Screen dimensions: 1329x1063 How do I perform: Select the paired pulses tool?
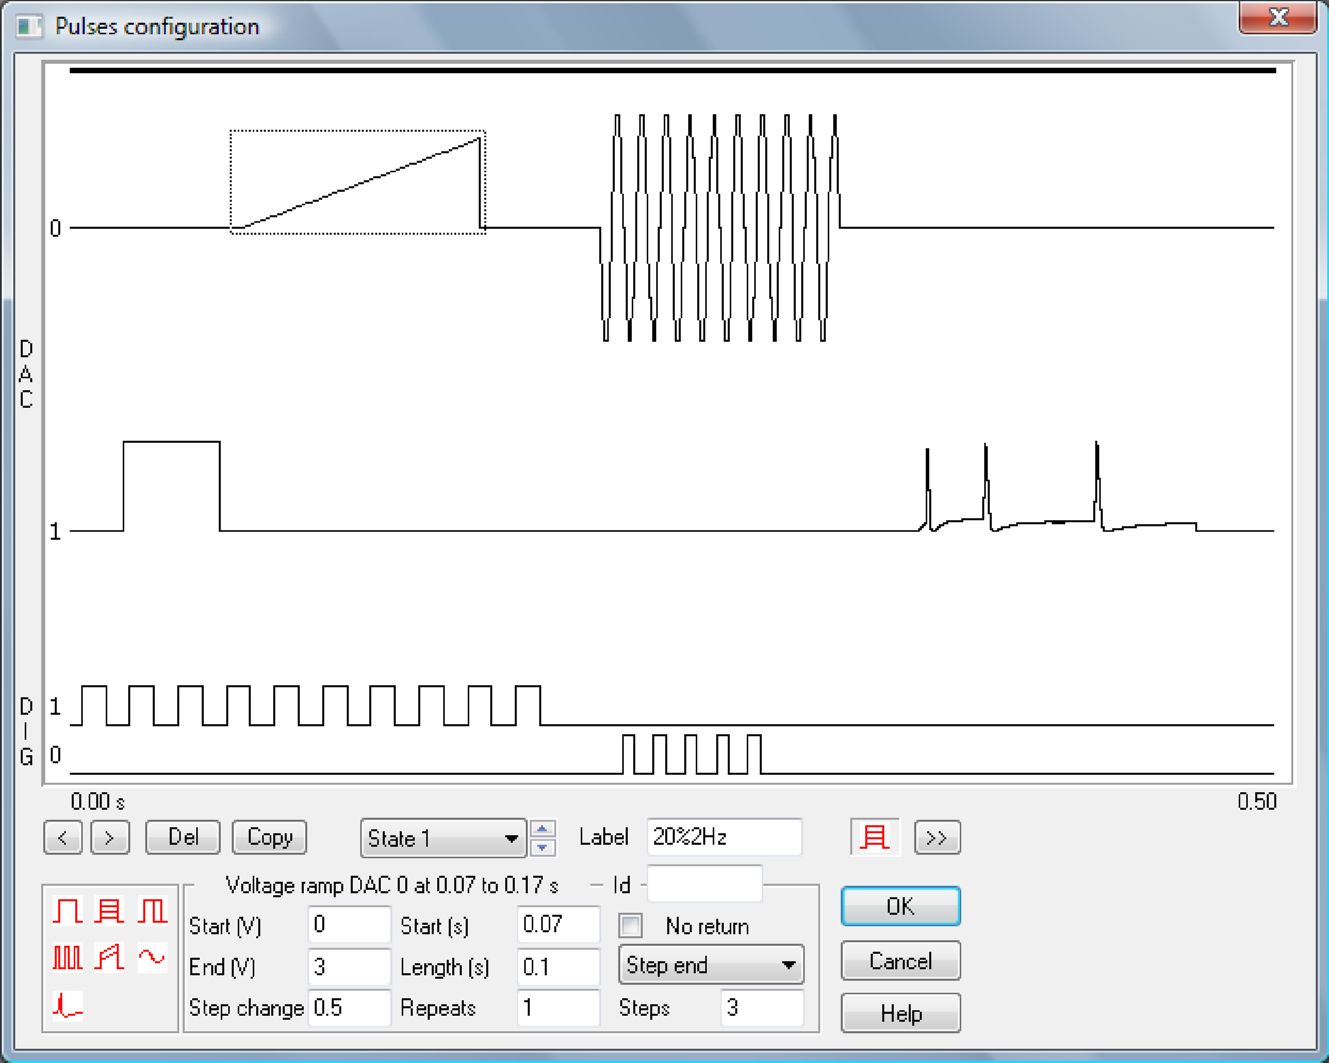152,911
